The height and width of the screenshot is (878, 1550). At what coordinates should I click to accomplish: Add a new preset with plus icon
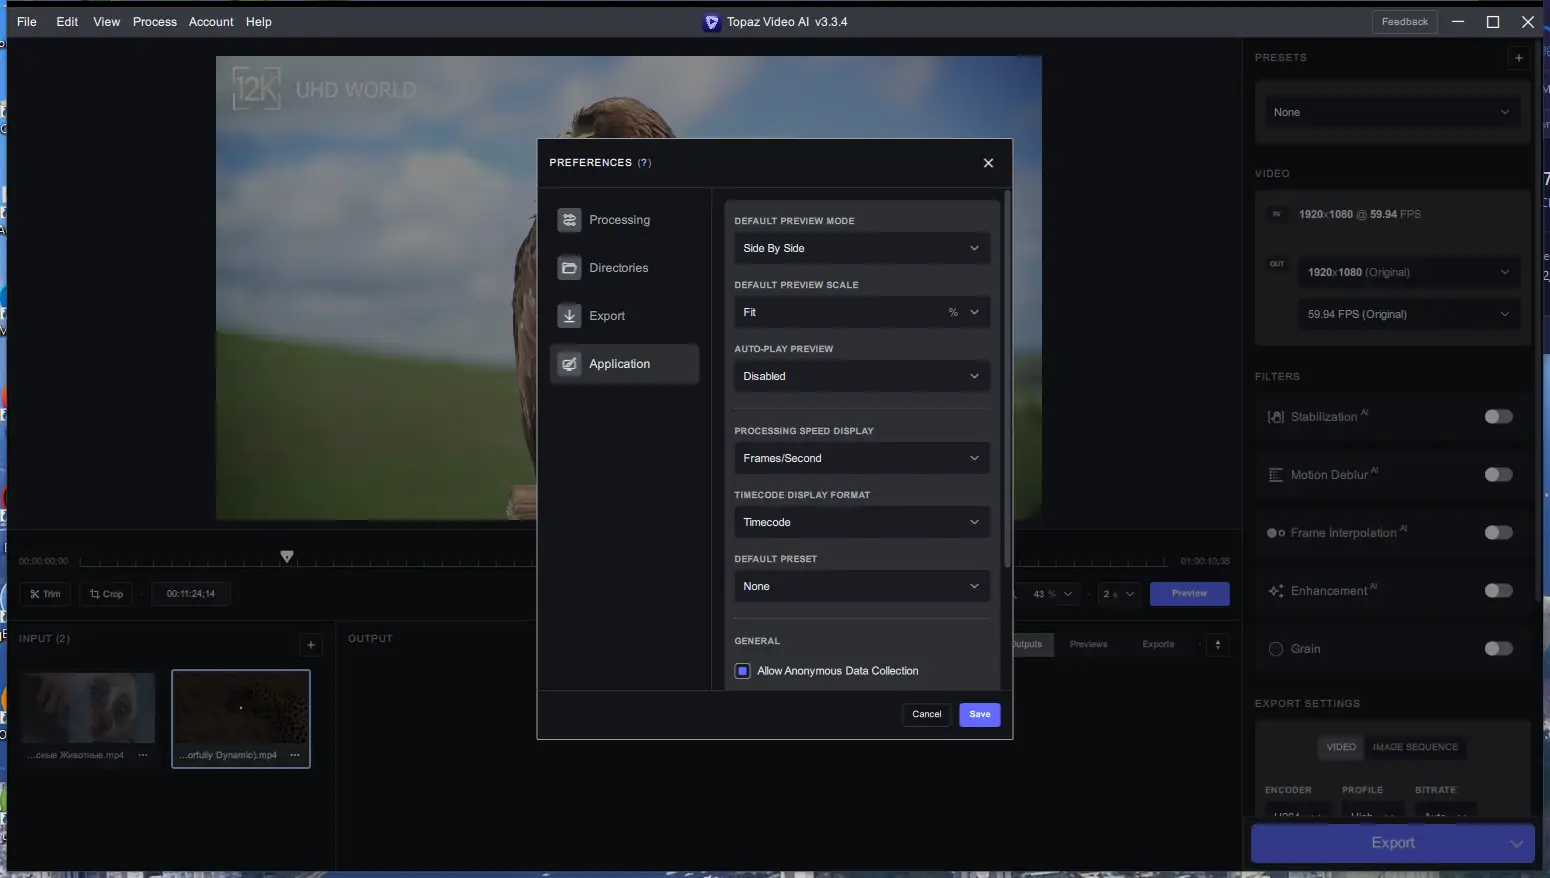point(1519,58)
